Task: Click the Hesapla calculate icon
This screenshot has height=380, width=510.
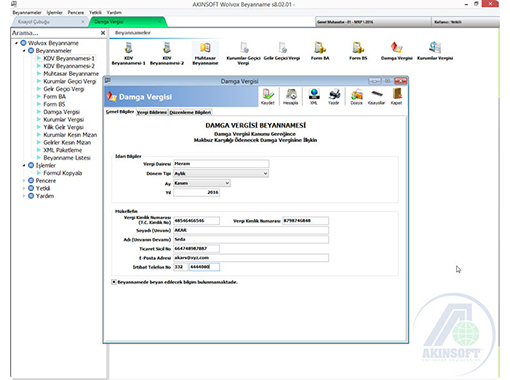Action: click(291, 97)
